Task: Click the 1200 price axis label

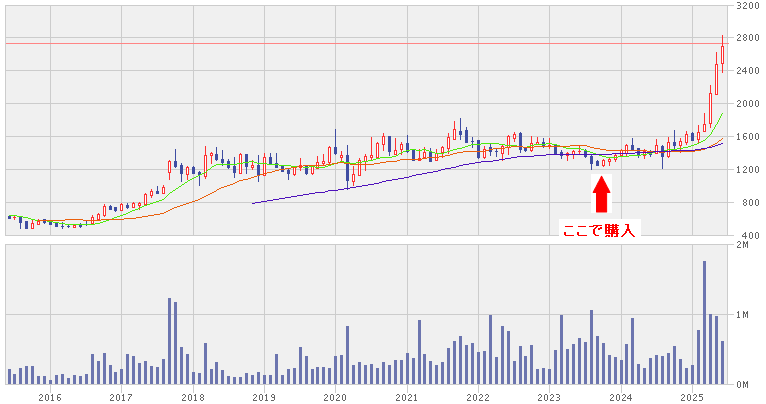Action: (747, 170)
